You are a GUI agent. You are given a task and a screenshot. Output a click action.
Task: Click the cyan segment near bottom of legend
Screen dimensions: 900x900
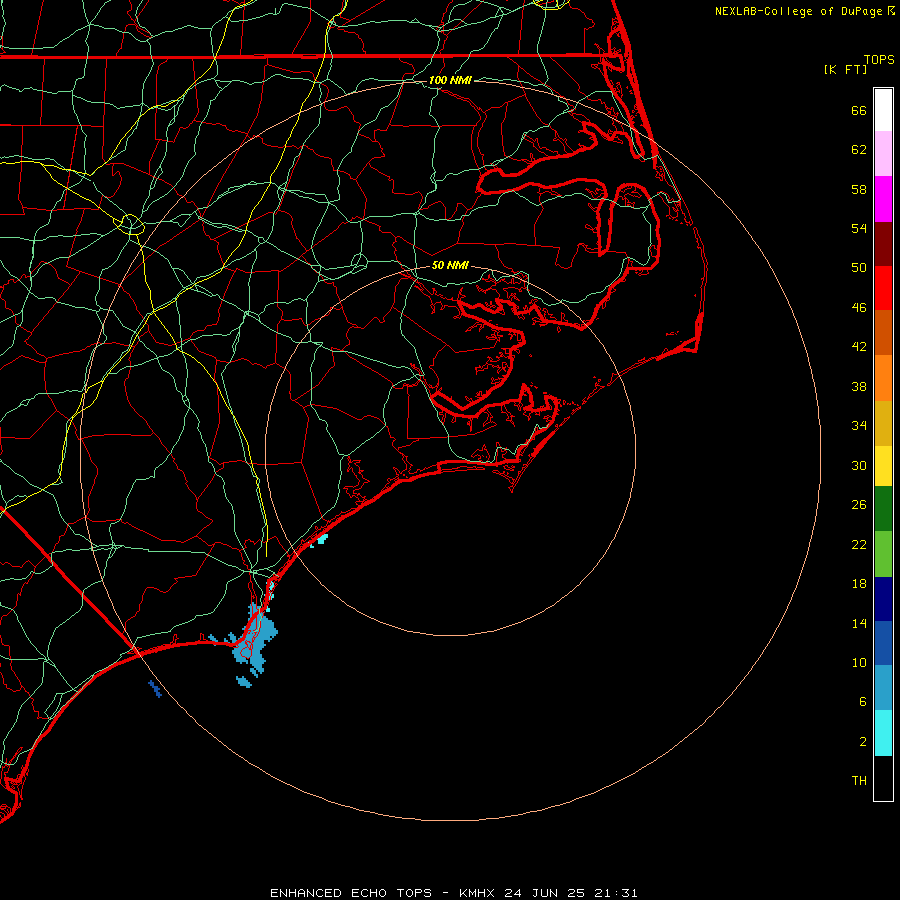point(883,733)
